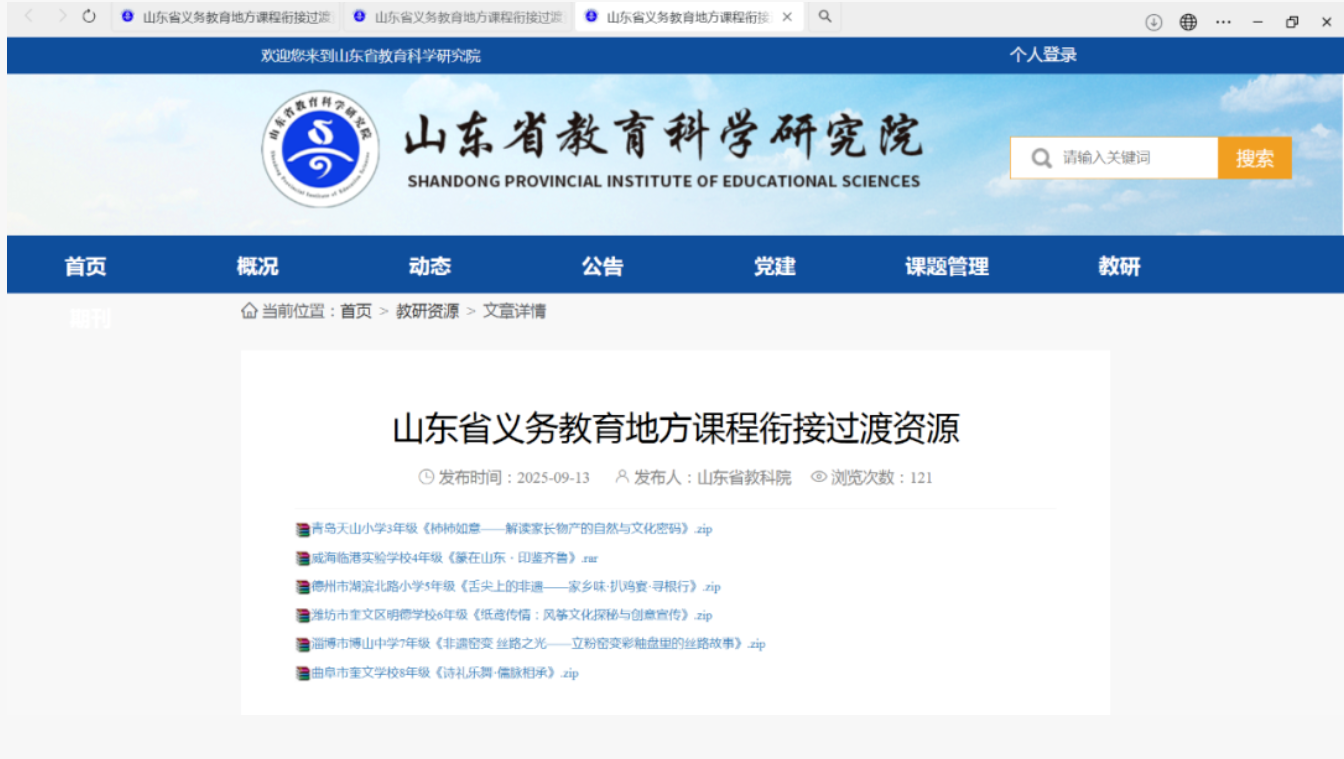Open the 课题管理 navigation menu
The height and width of the screenshot is (759, 1344).
(946, 266)
